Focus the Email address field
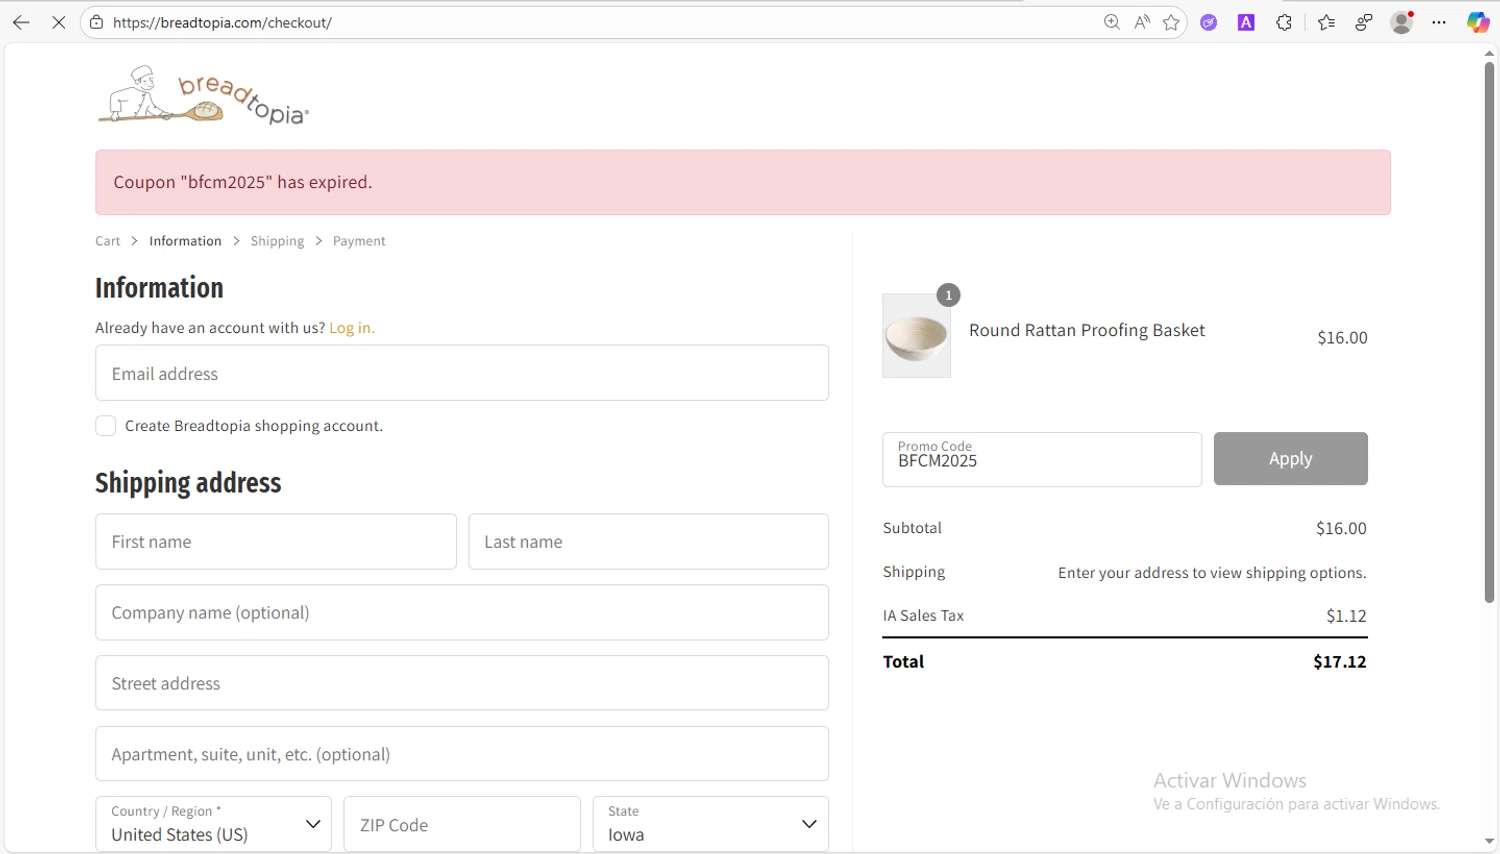 462,373
